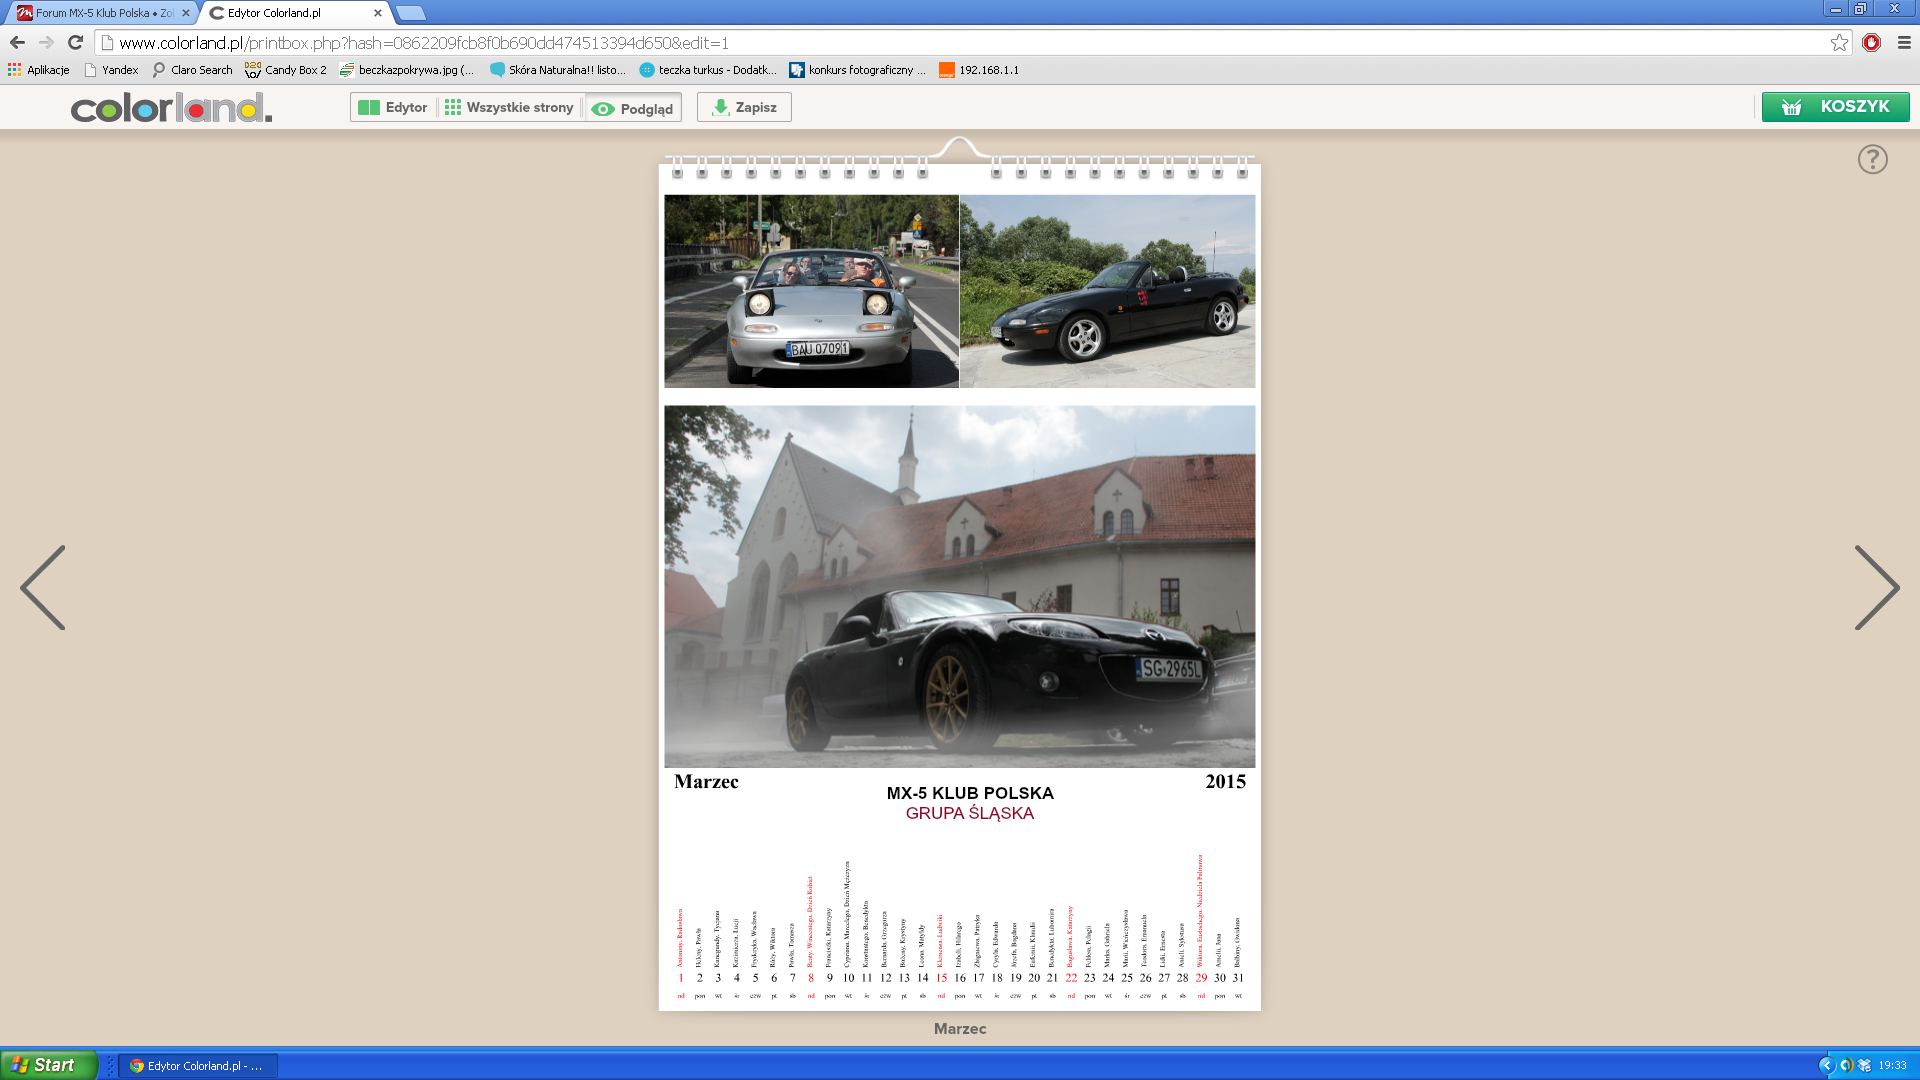Open the Chrome menu hamburger icon

pos(1904,43)
